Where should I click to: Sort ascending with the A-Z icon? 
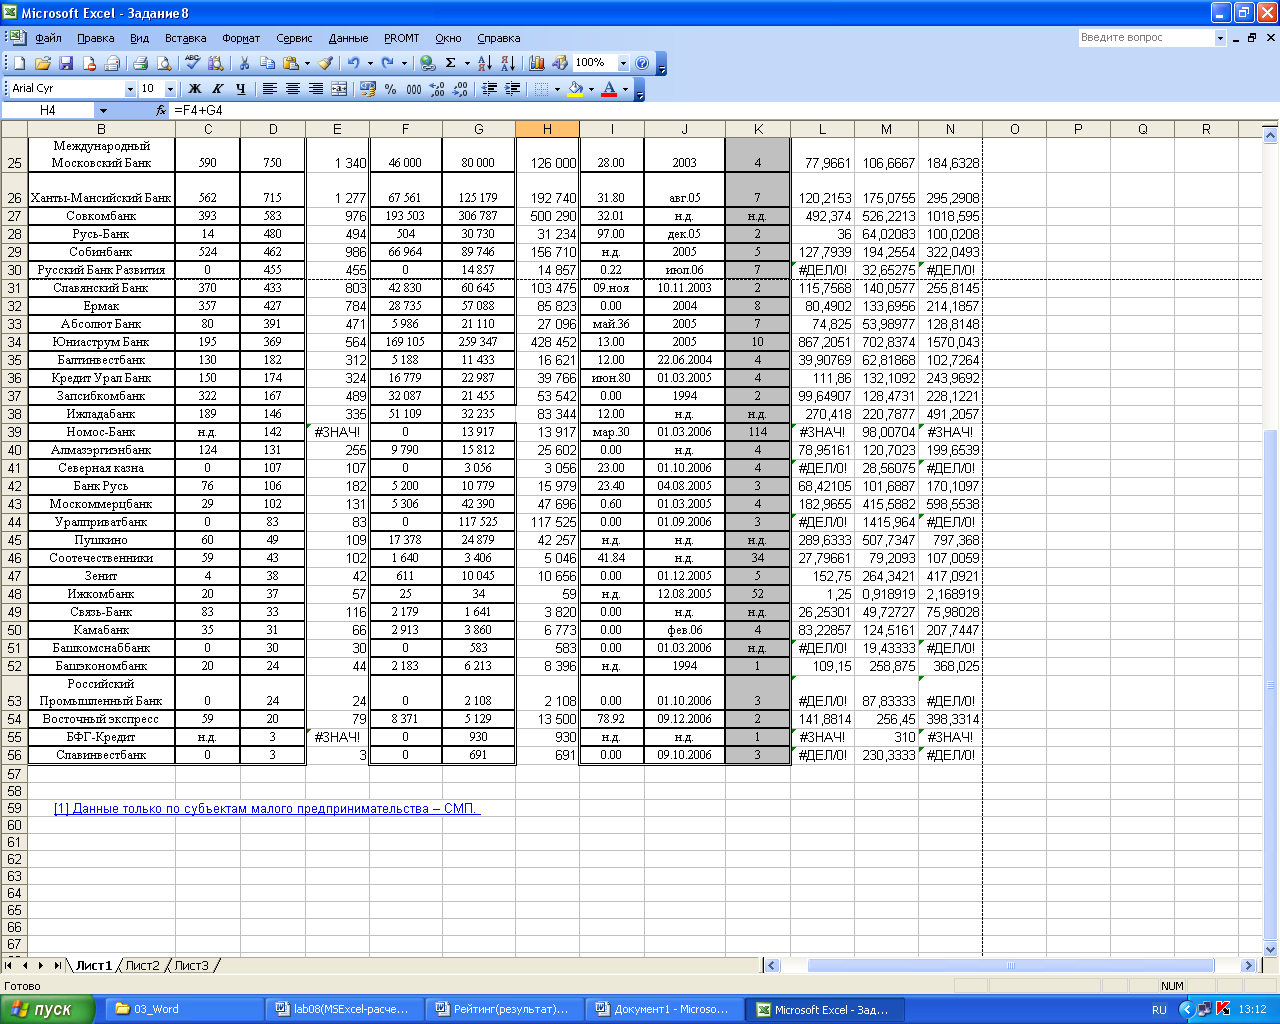pos(485,63)
